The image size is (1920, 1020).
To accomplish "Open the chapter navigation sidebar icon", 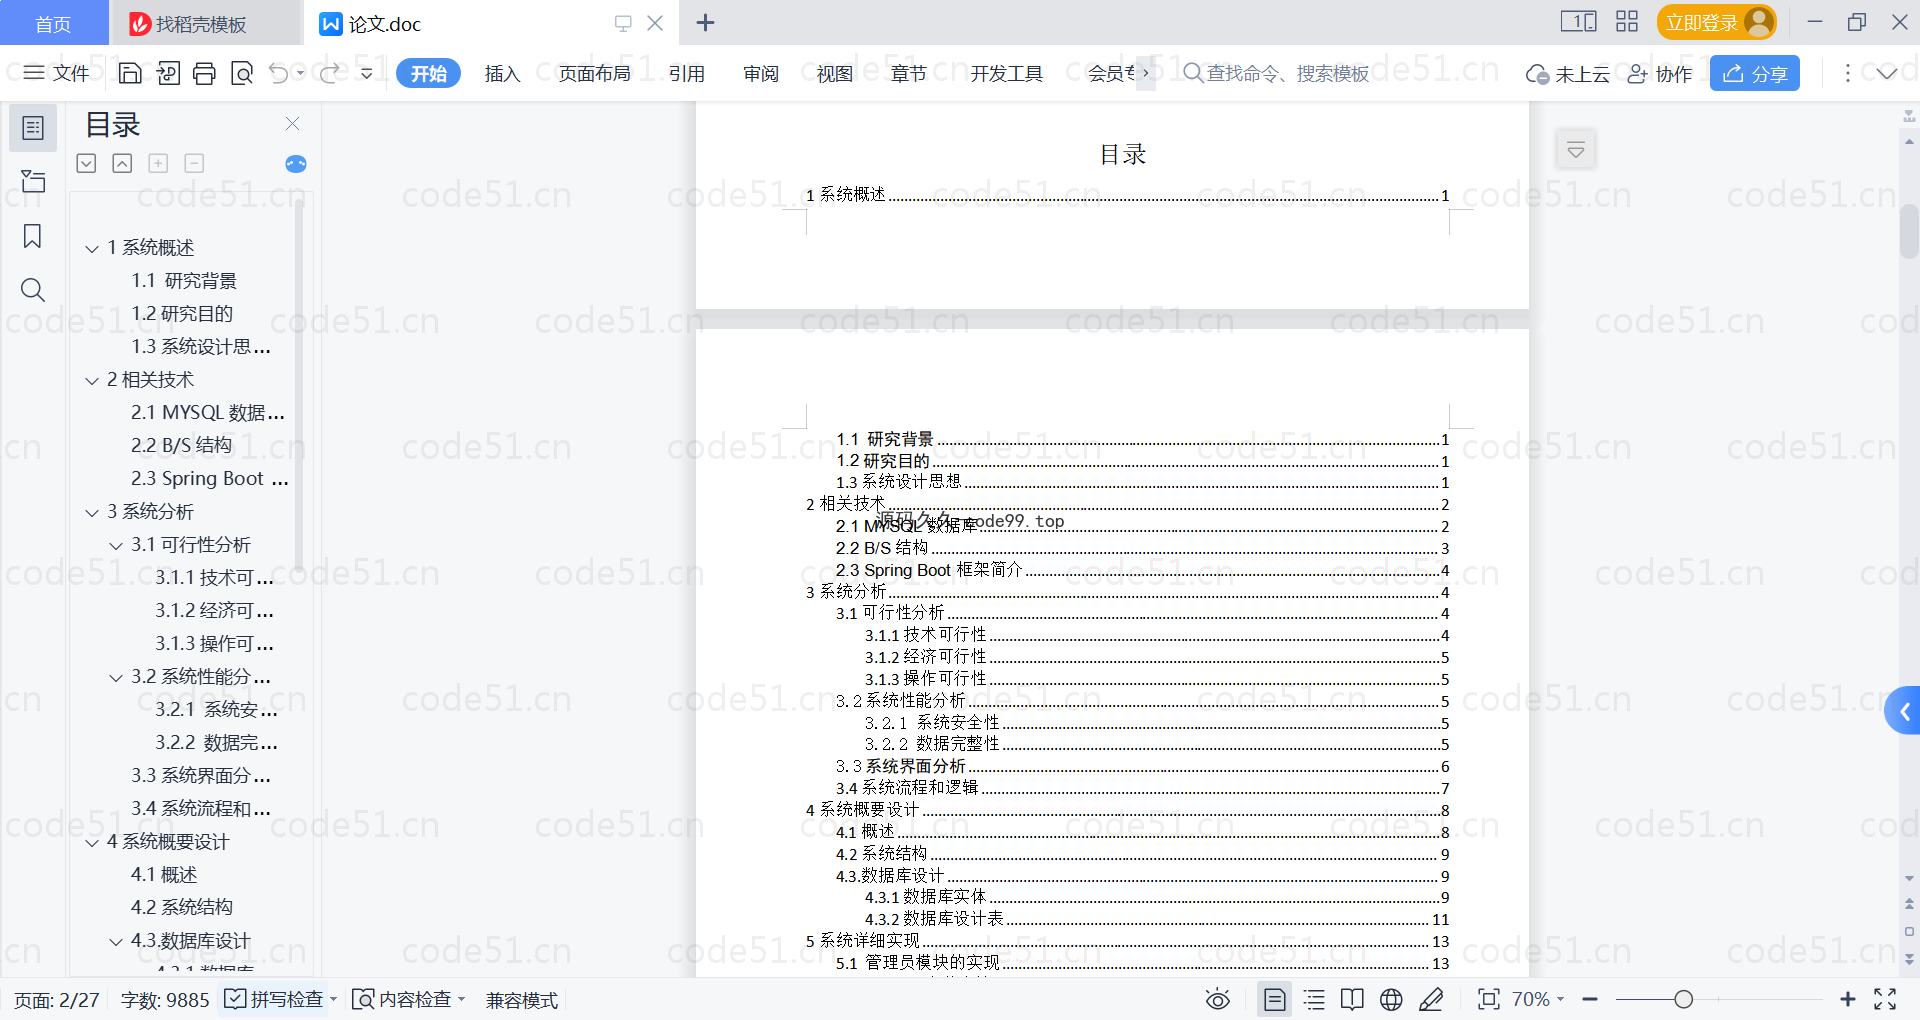I will pos(33,181).
